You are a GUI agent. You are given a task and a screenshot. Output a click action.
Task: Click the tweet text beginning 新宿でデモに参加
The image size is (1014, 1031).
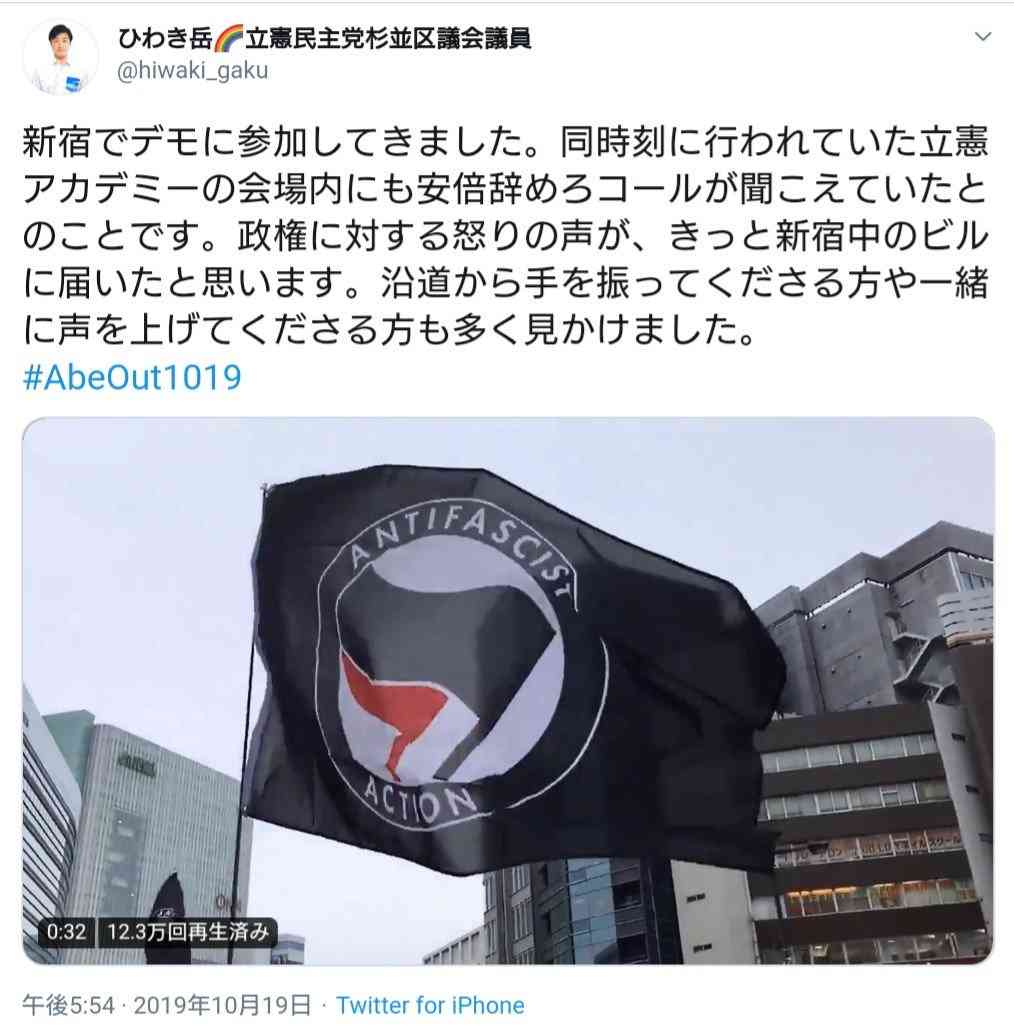click(x=505, y=237)
